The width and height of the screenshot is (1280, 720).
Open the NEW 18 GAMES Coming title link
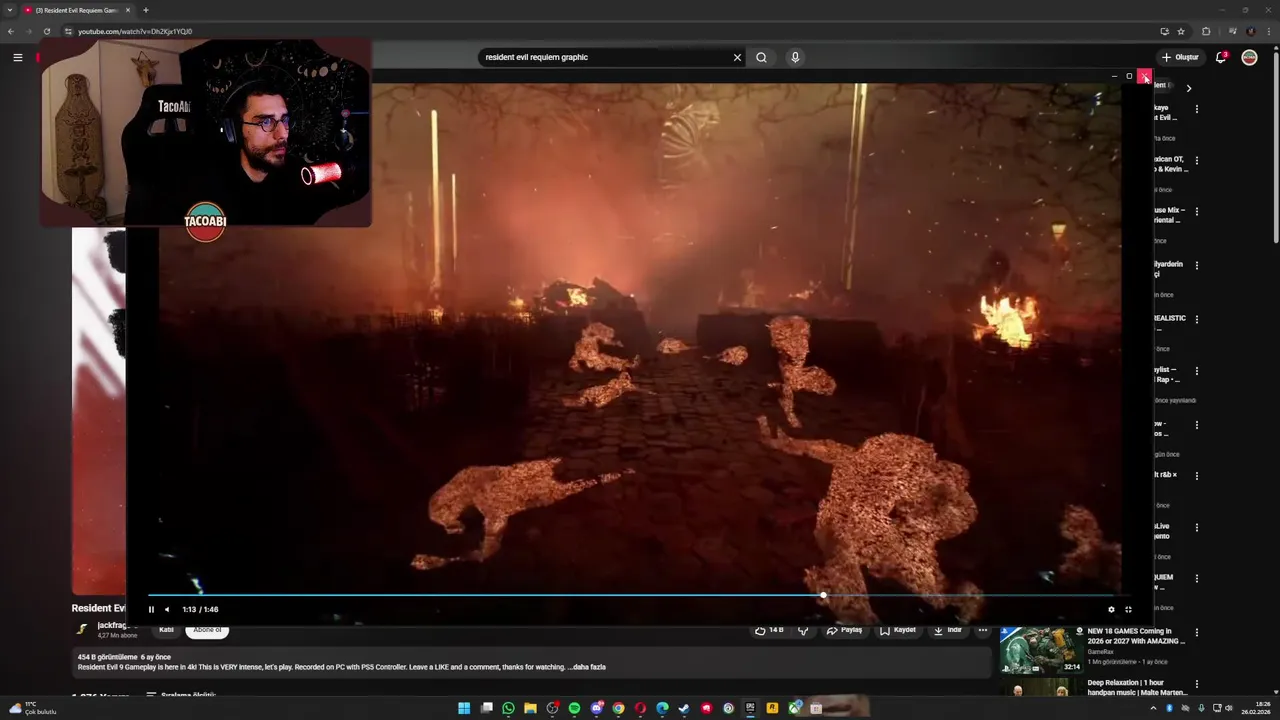1136,636
